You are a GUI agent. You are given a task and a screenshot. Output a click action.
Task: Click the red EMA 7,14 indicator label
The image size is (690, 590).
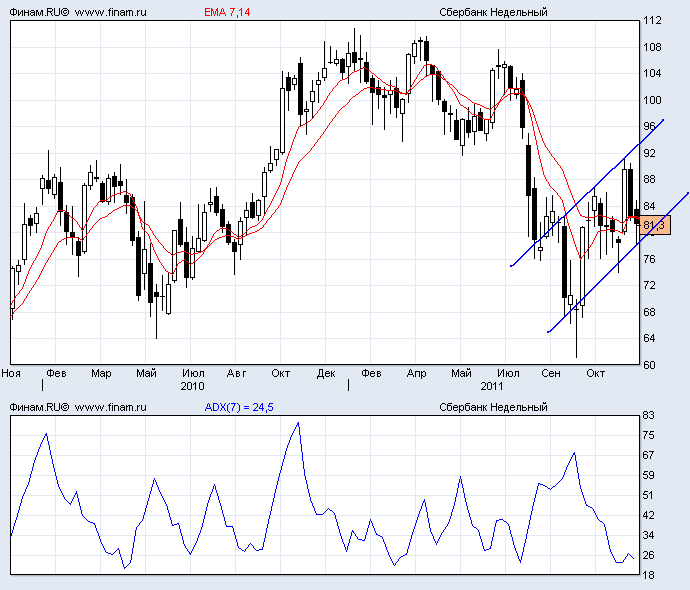(227, 12)
